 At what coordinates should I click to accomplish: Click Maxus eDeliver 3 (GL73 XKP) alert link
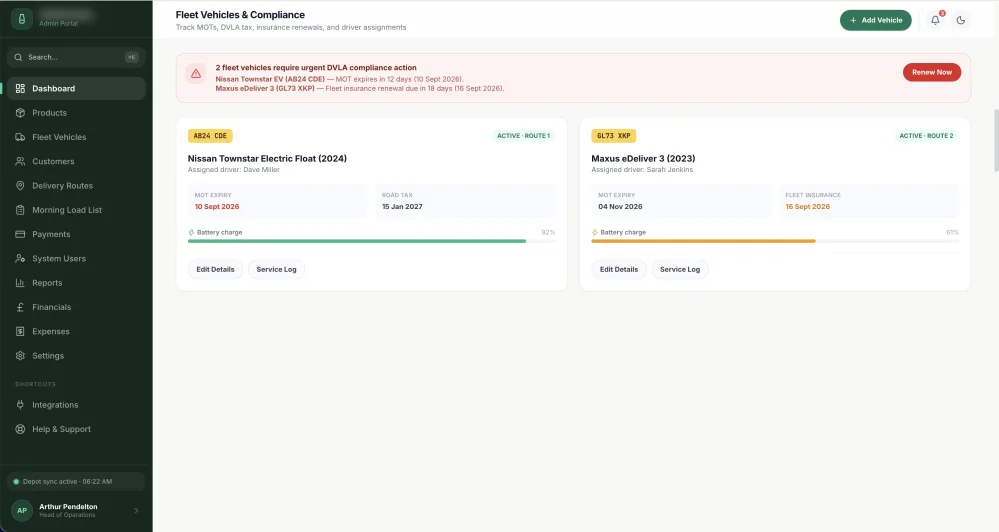(x=265, y=89)
